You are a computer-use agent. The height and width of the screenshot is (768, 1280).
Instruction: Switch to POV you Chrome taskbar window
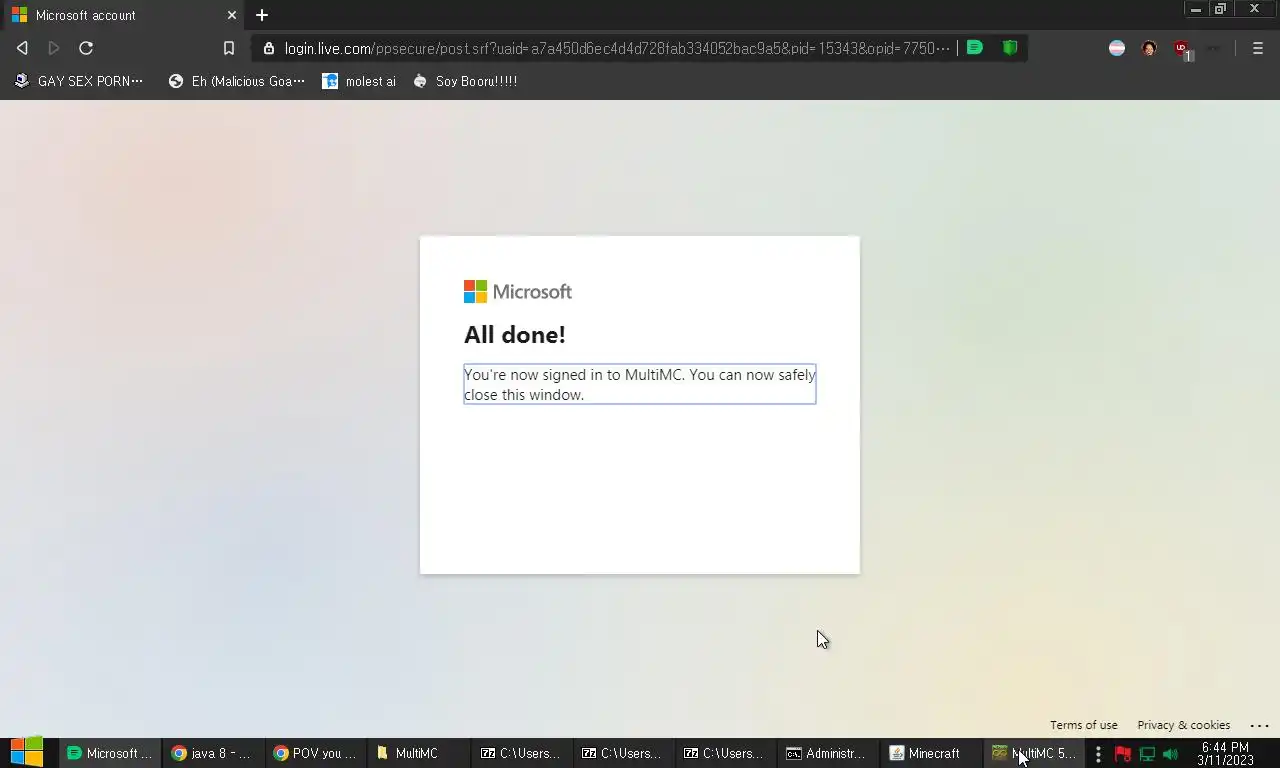pos(315,753)
